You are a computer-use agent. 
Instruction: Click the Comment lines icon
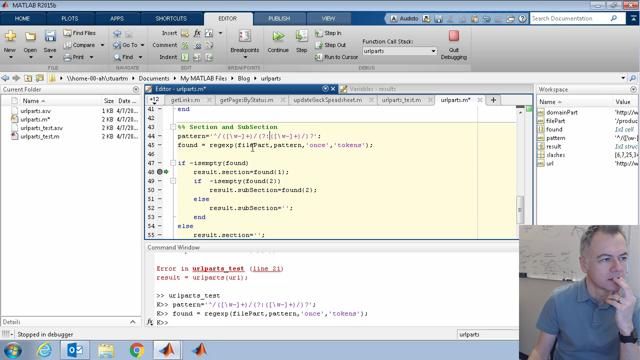pyautogui.click(x=185, y=45)
